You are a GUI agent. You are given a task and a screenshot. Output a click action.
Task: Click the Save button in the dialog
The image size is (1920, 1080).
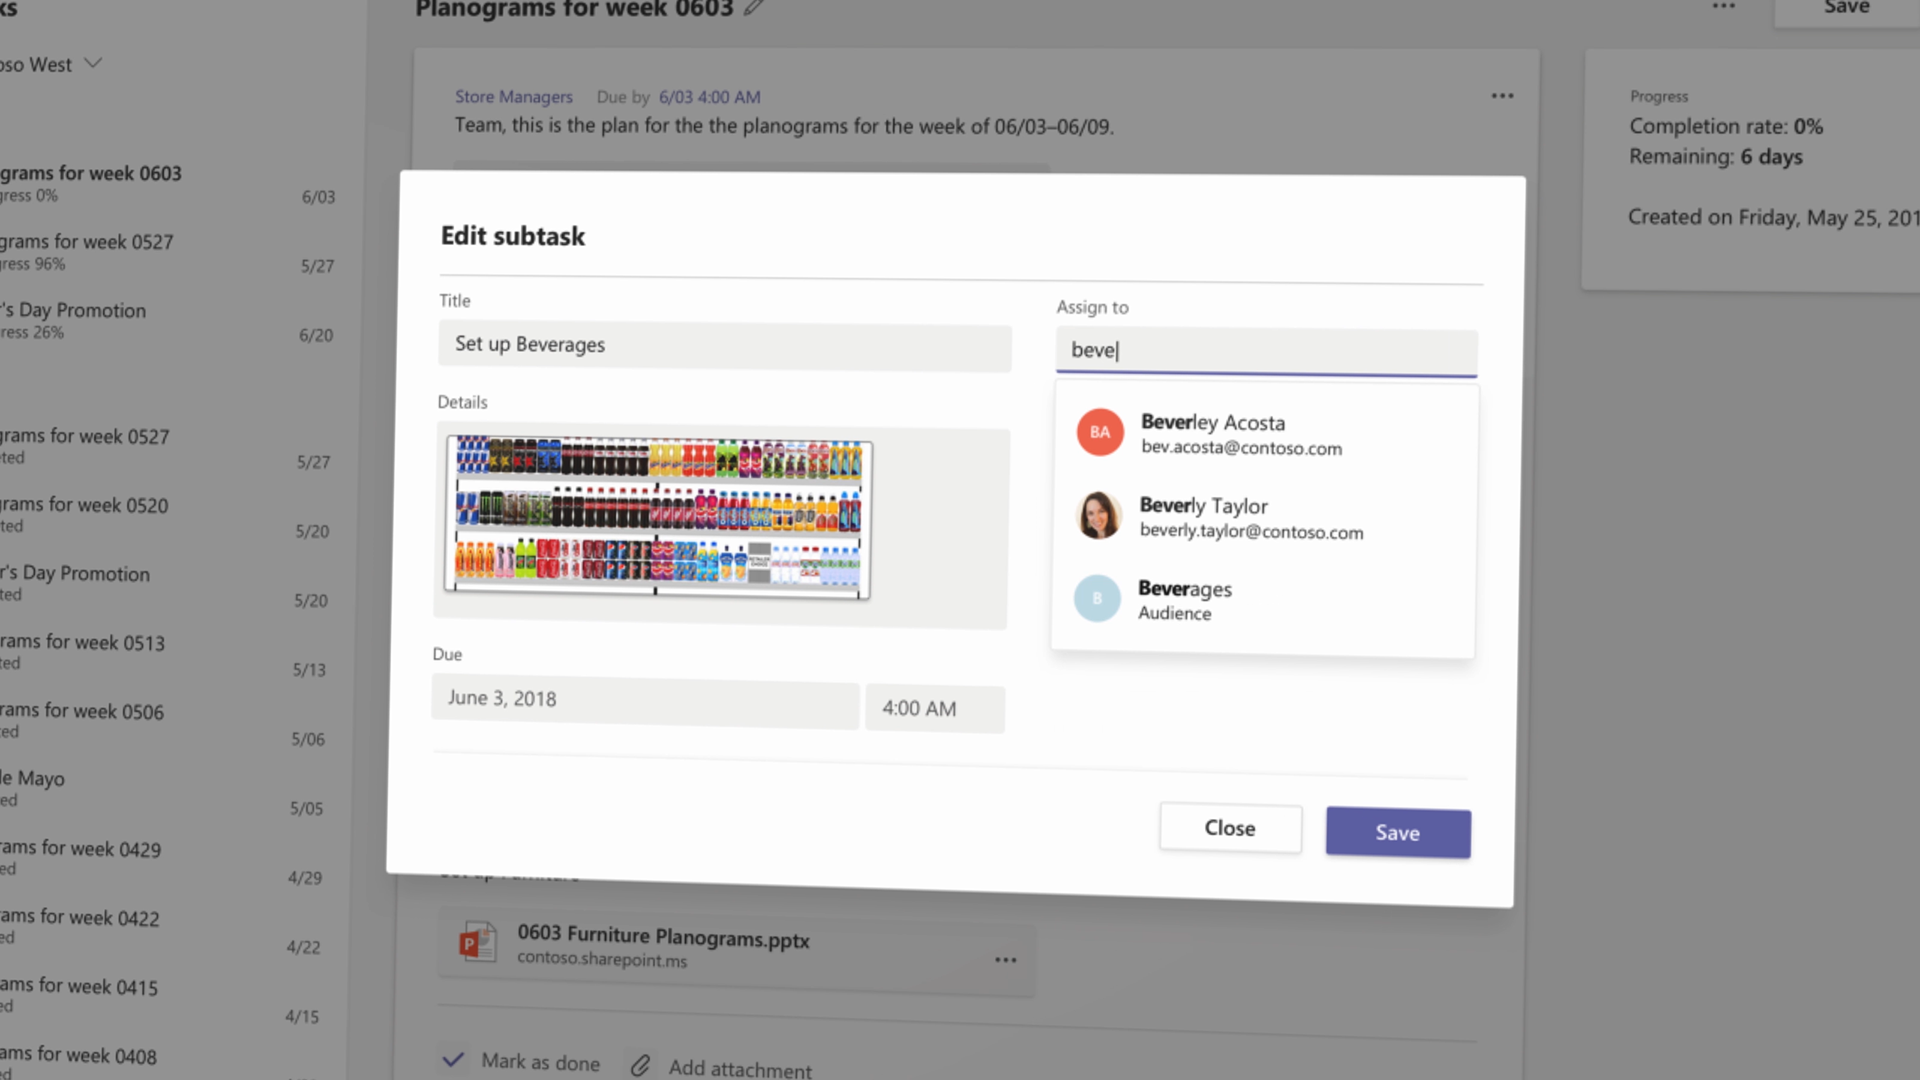(1398, 832)
